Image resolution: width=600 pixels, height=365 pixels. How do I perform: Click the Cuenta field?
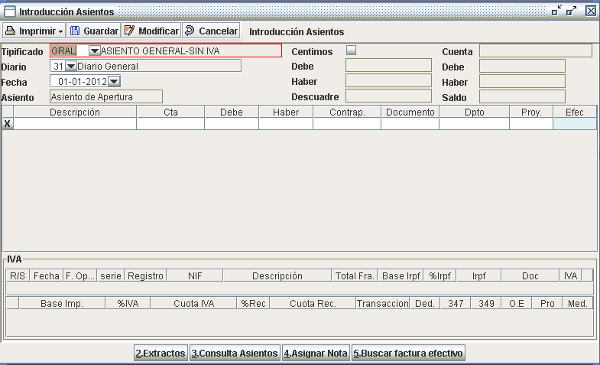(536, 51)
